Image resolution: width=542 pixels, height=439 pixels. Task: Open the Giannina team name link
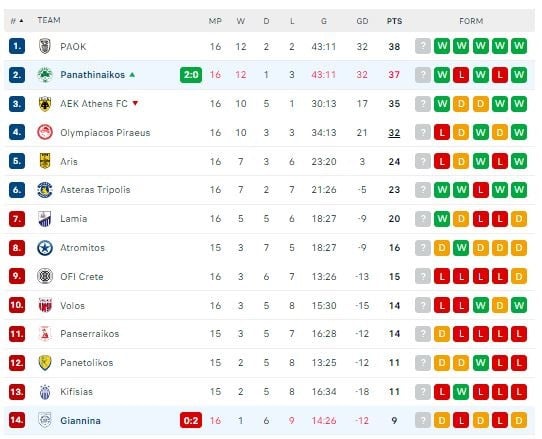click(80, 421)
